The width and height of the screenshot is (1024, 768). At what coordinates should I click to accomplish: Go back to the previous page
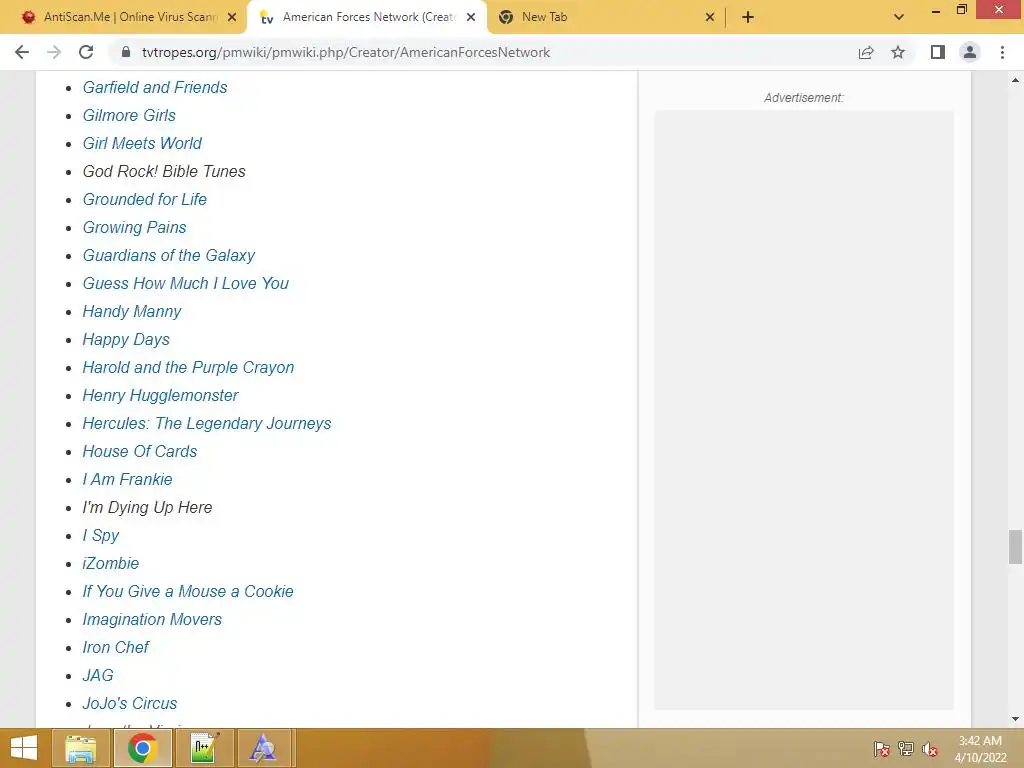(22, 52)
